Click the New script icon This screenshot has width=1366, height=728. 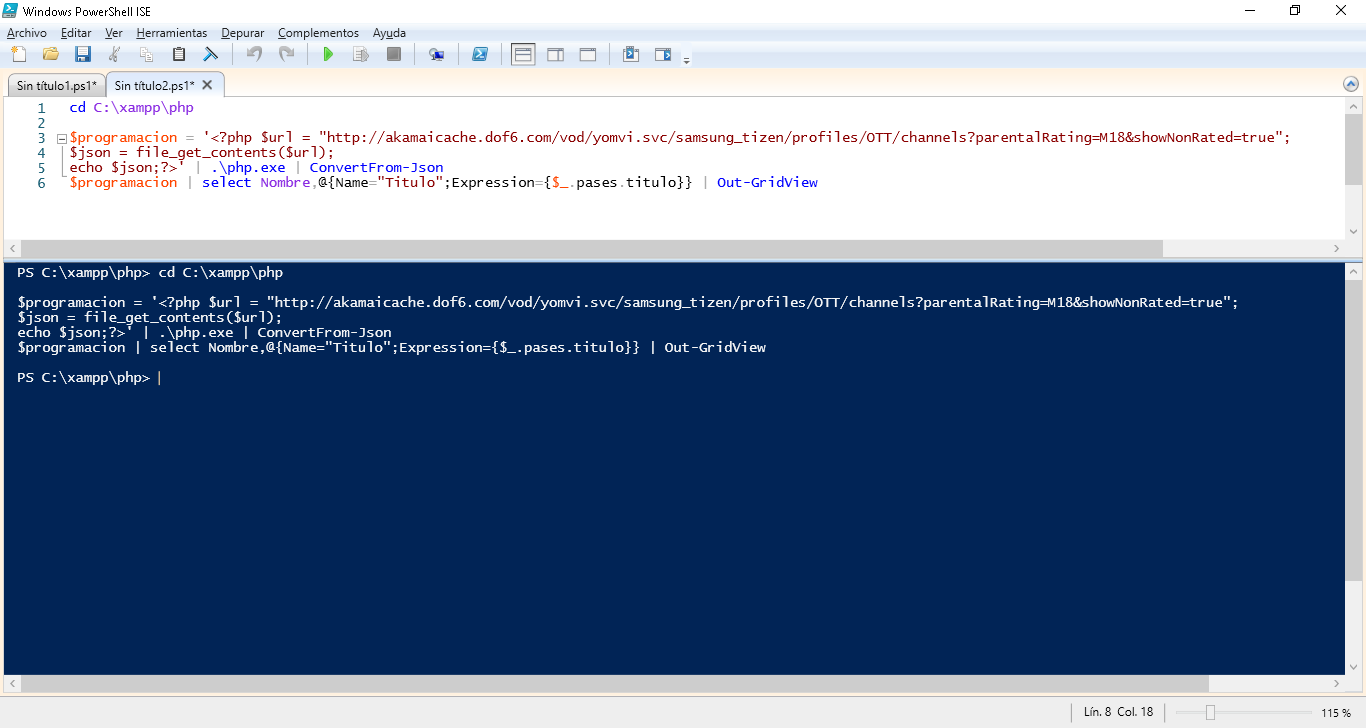pos(19,54)
